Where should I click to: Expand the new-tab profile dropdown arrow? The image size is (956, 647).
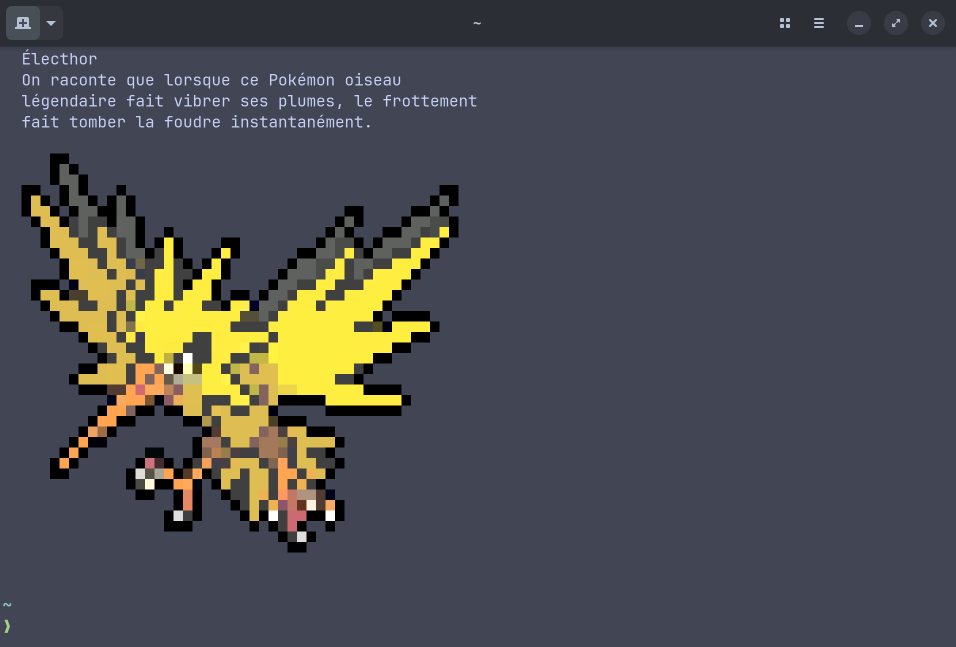(51, 23)
